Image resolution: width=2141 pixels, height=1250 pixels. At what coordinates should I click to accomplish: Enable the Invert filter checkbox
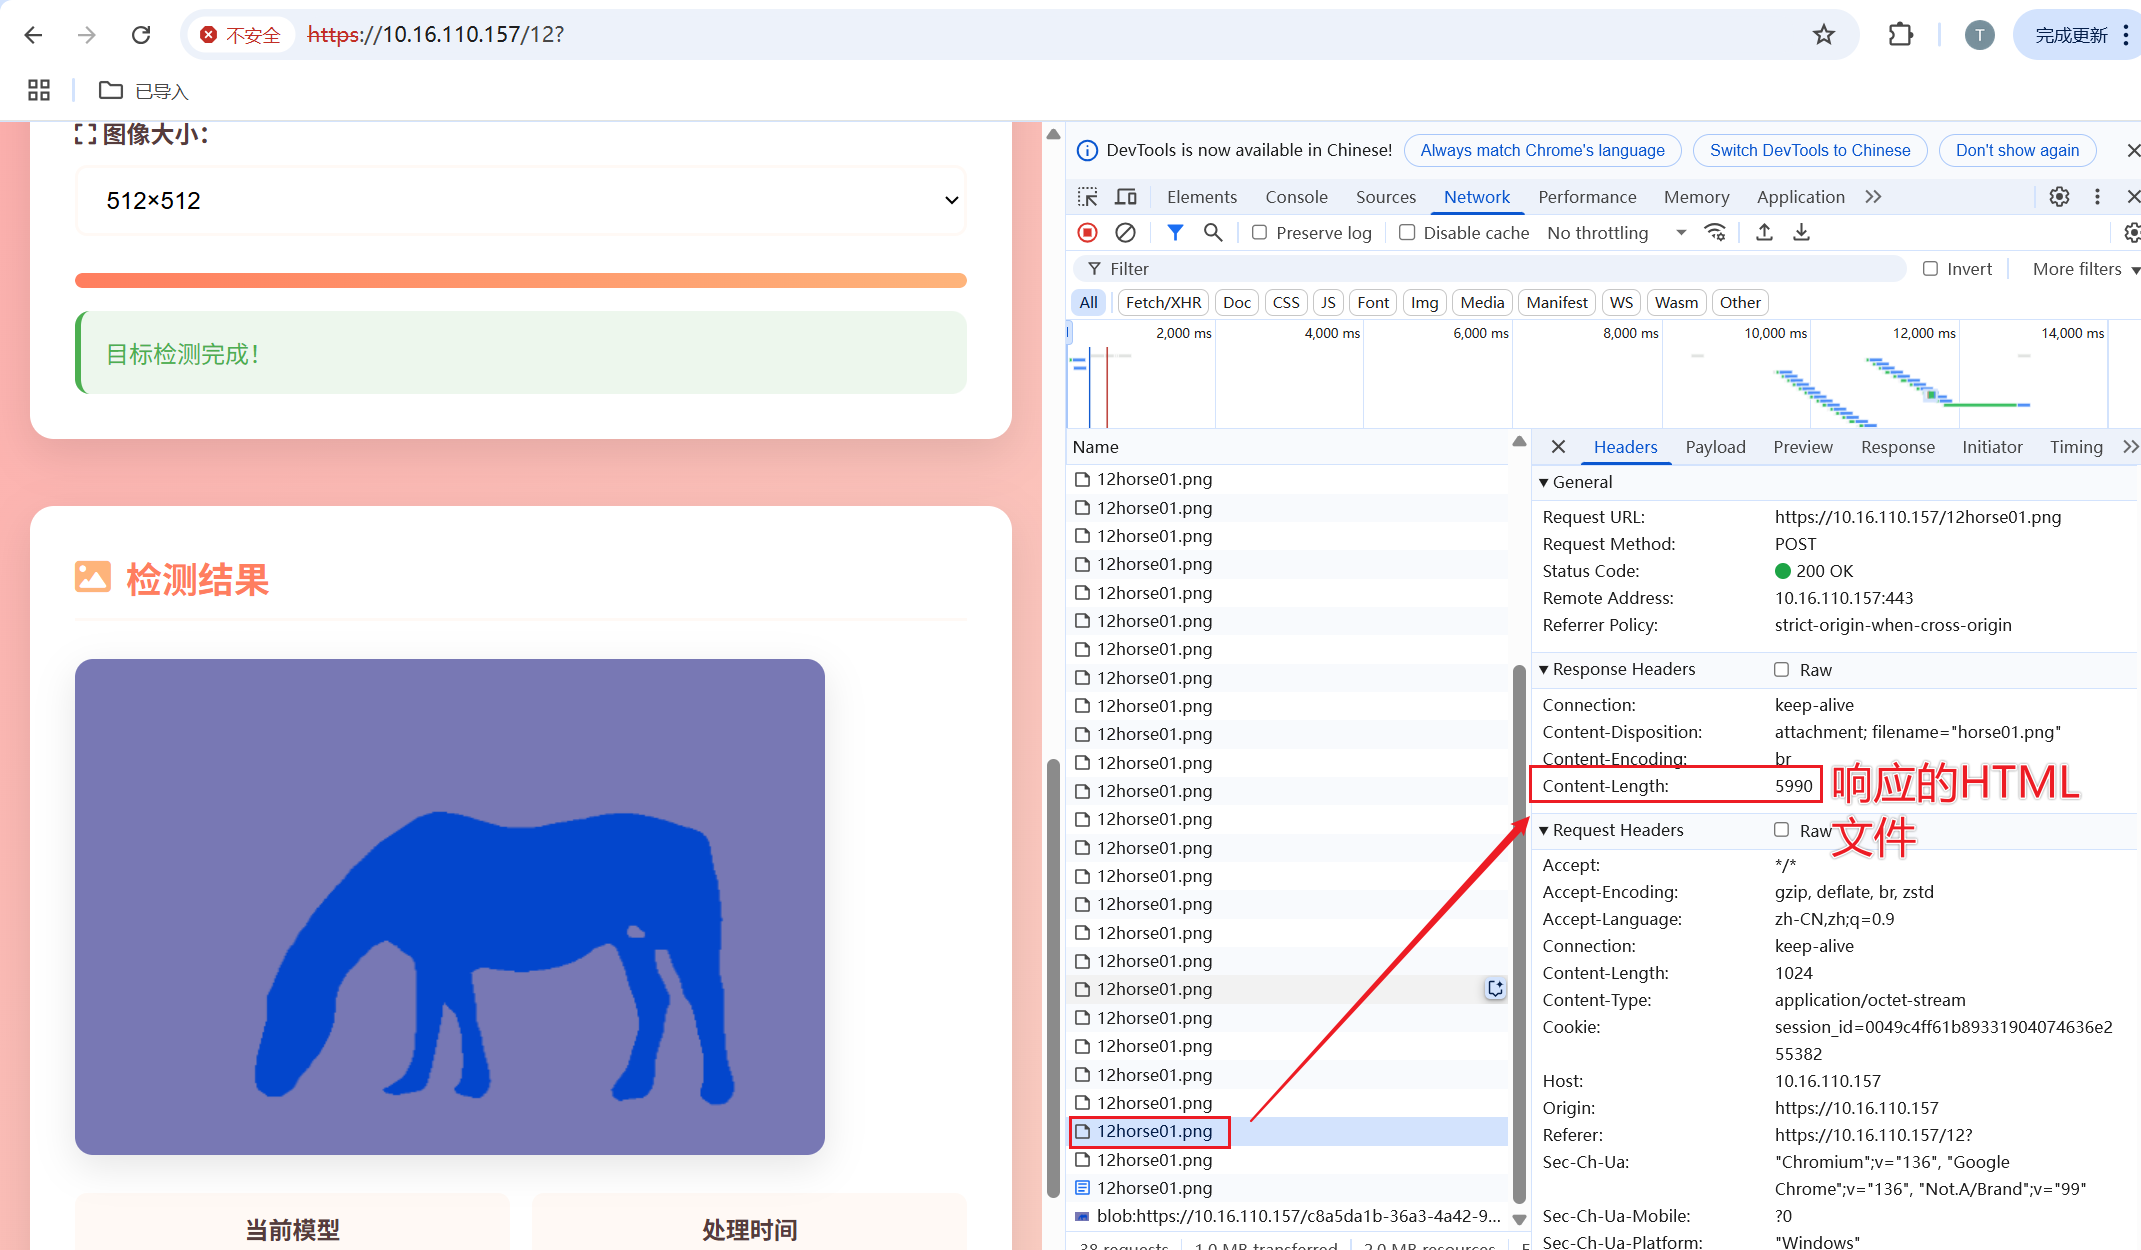click(x=1930, y=269)
